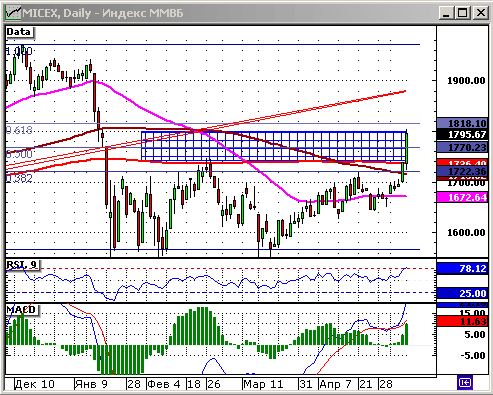The height and width of the screenshot is (395, 493).
Task: Select the RSI, 9 indicator label
Action: (x=22, y=265)
